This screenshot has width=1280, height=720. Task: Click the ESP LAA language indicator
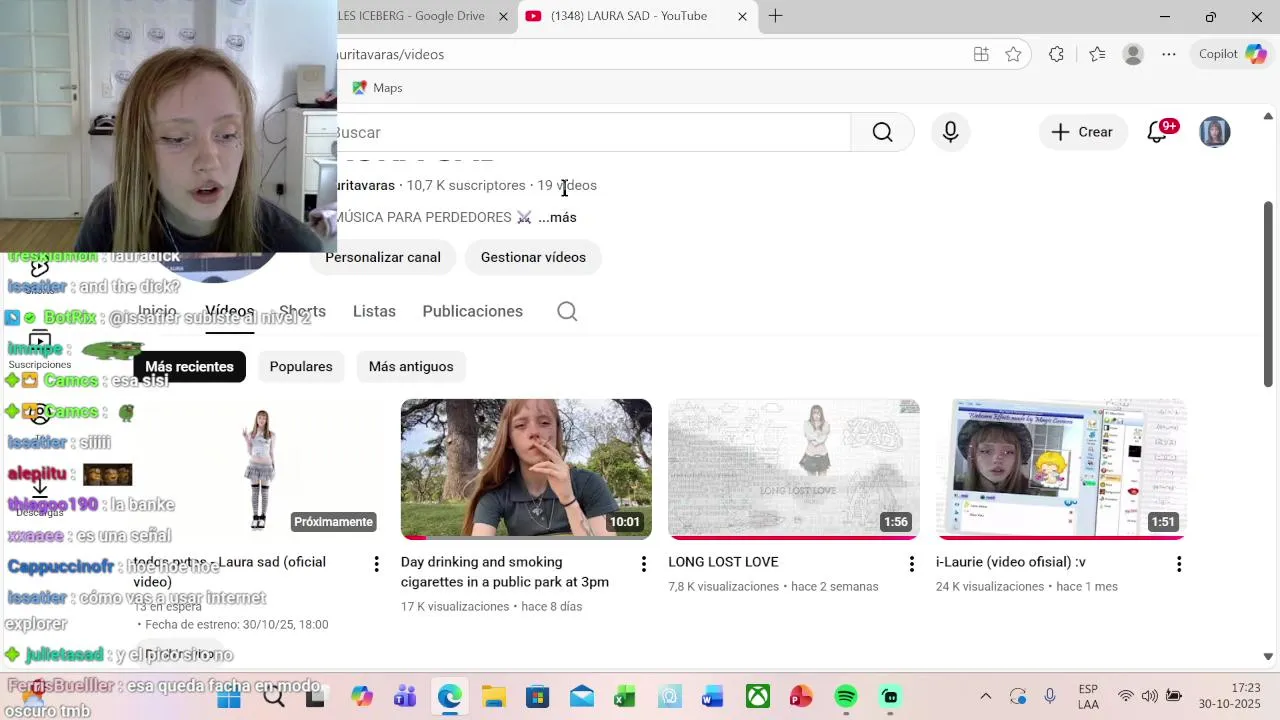pyautogui.click(x=1089, y=696)
